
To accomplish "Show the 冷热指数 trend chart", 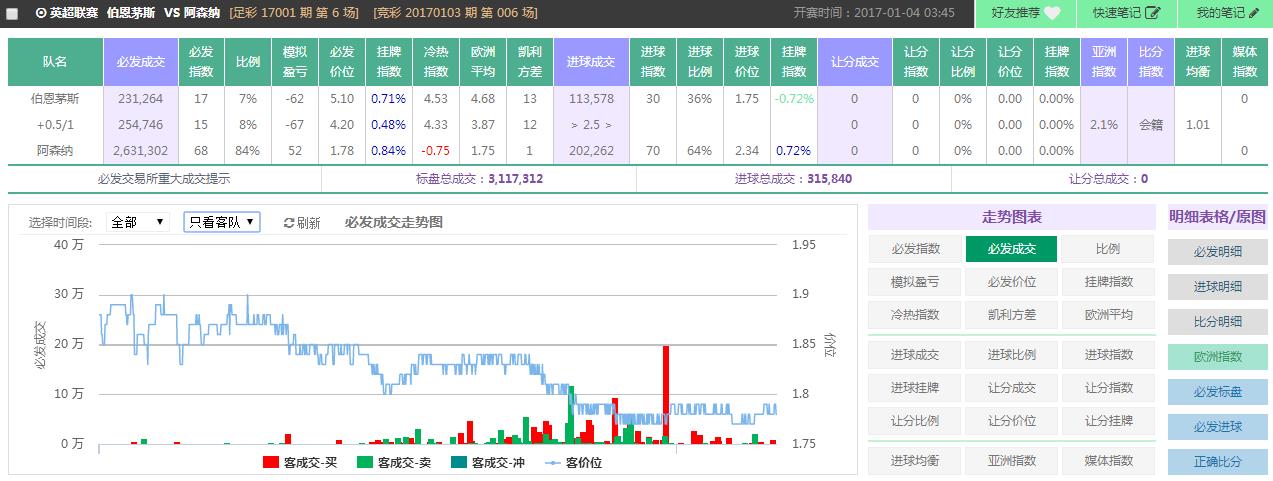I will 915,314.
